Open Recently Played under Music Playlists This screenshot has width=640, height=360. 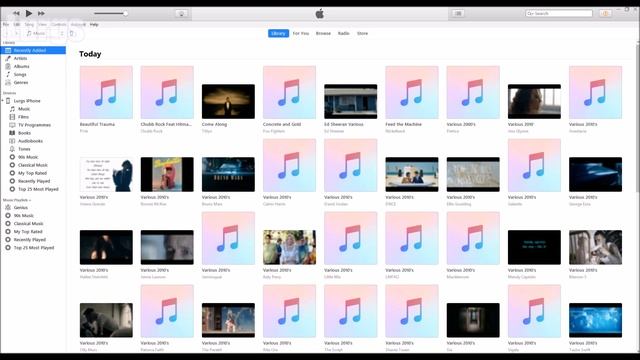(33, 240)
